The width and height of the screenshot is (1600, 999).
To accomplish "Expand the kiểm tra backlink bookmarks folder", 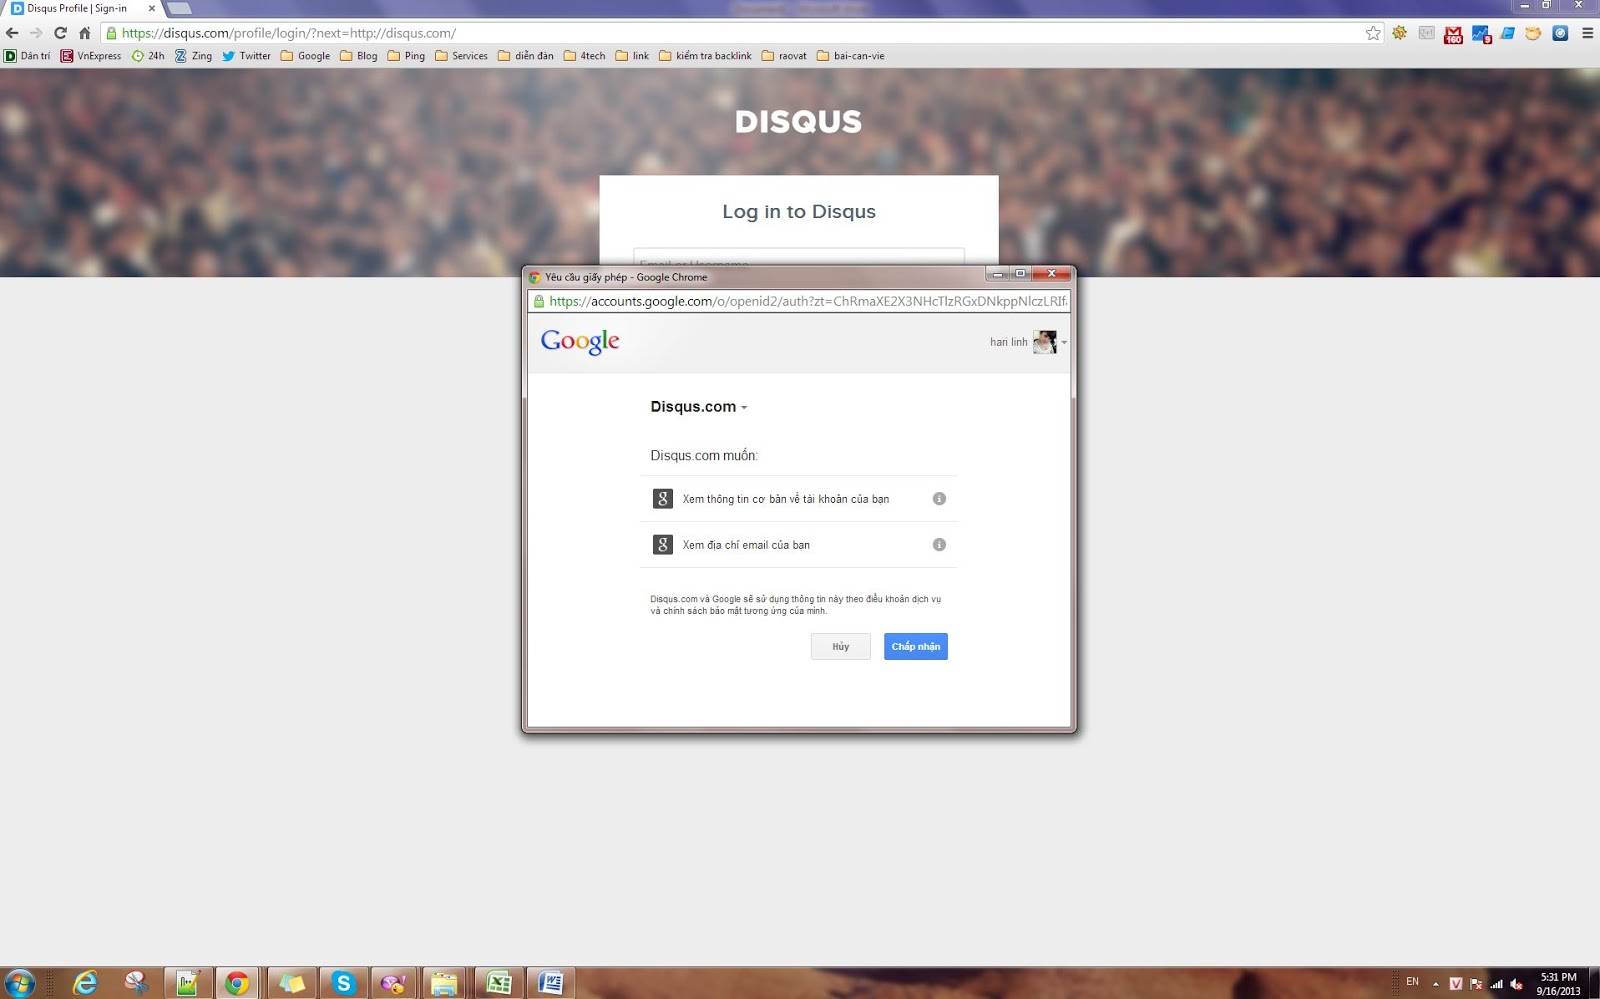I will (705, 56).
